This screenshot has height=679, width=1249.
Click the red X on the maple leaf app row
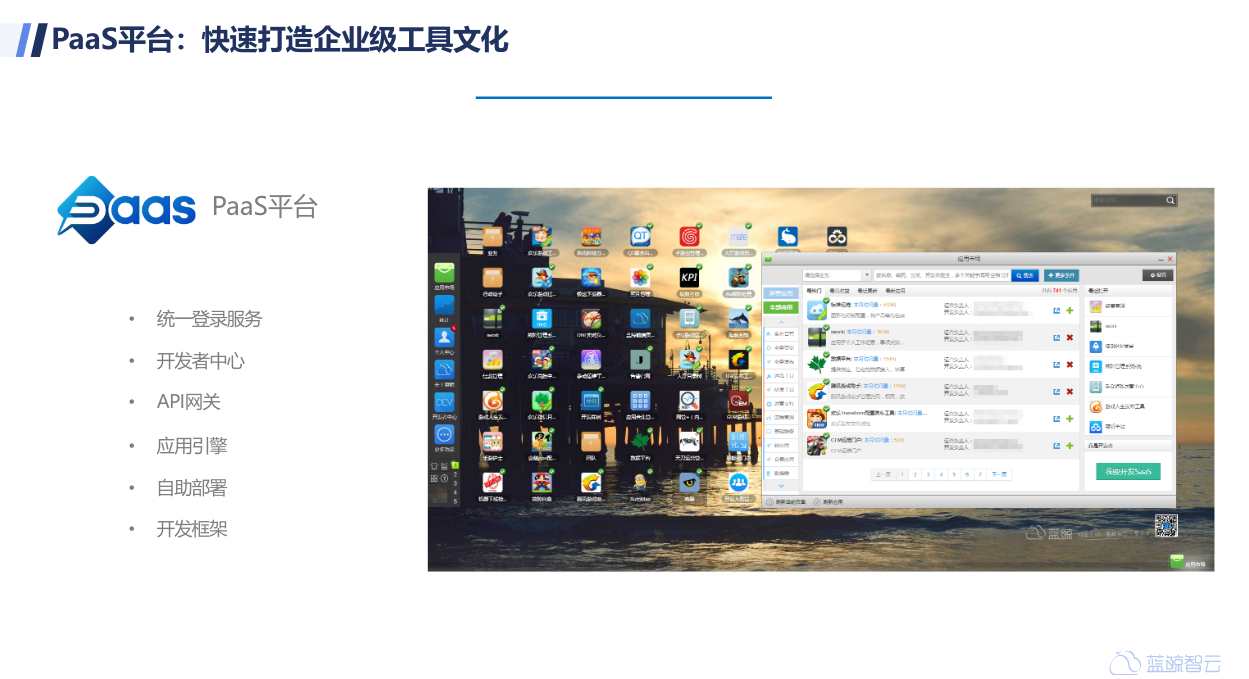(1070, 365)
